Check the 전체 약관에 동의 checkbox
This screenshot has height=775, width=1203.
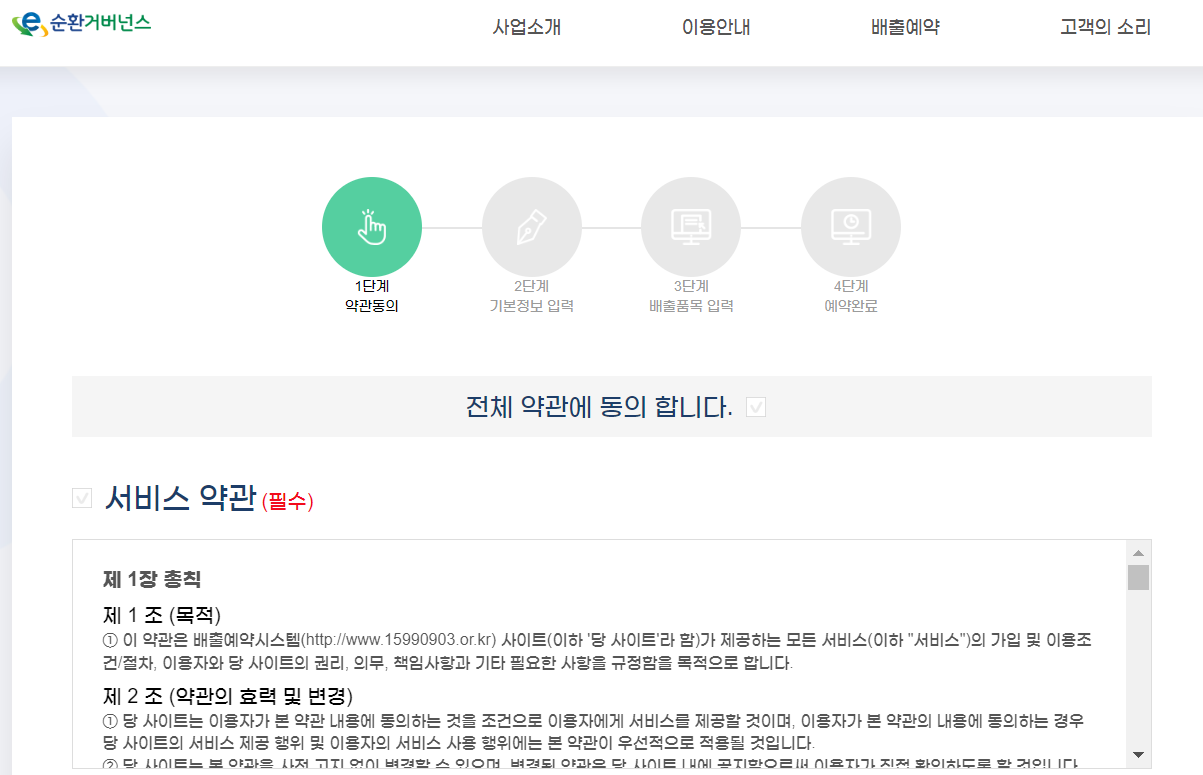point(755,406)
